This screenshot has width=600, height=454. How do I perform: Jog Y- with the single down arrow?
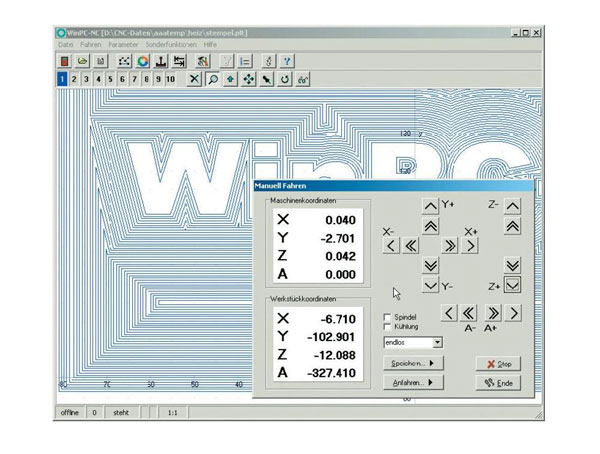pos(430,285)
